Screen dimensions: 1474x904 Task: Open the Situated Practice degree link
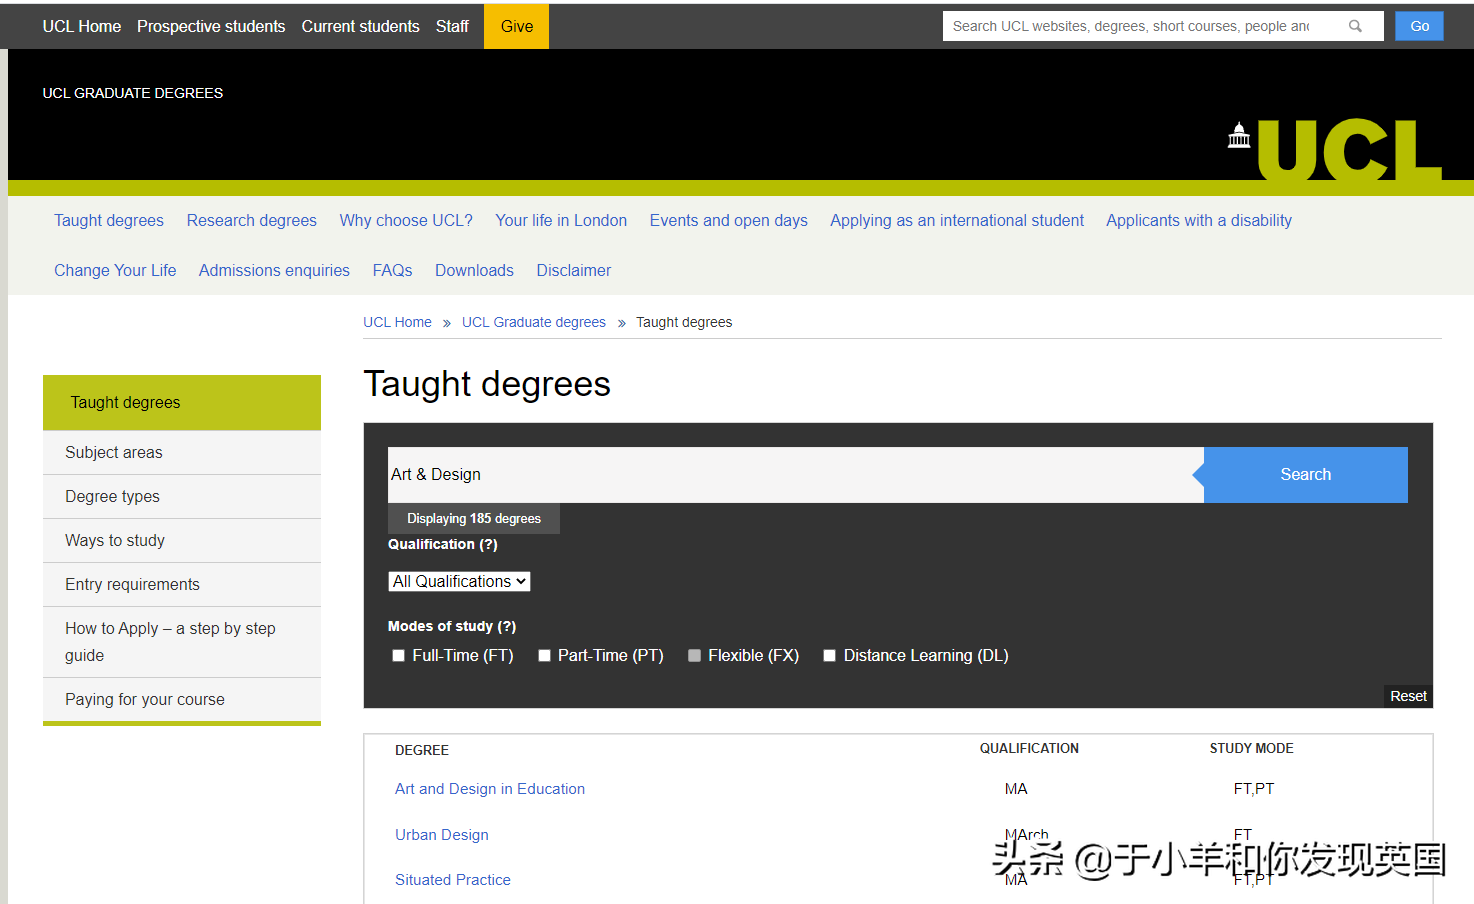453,880
